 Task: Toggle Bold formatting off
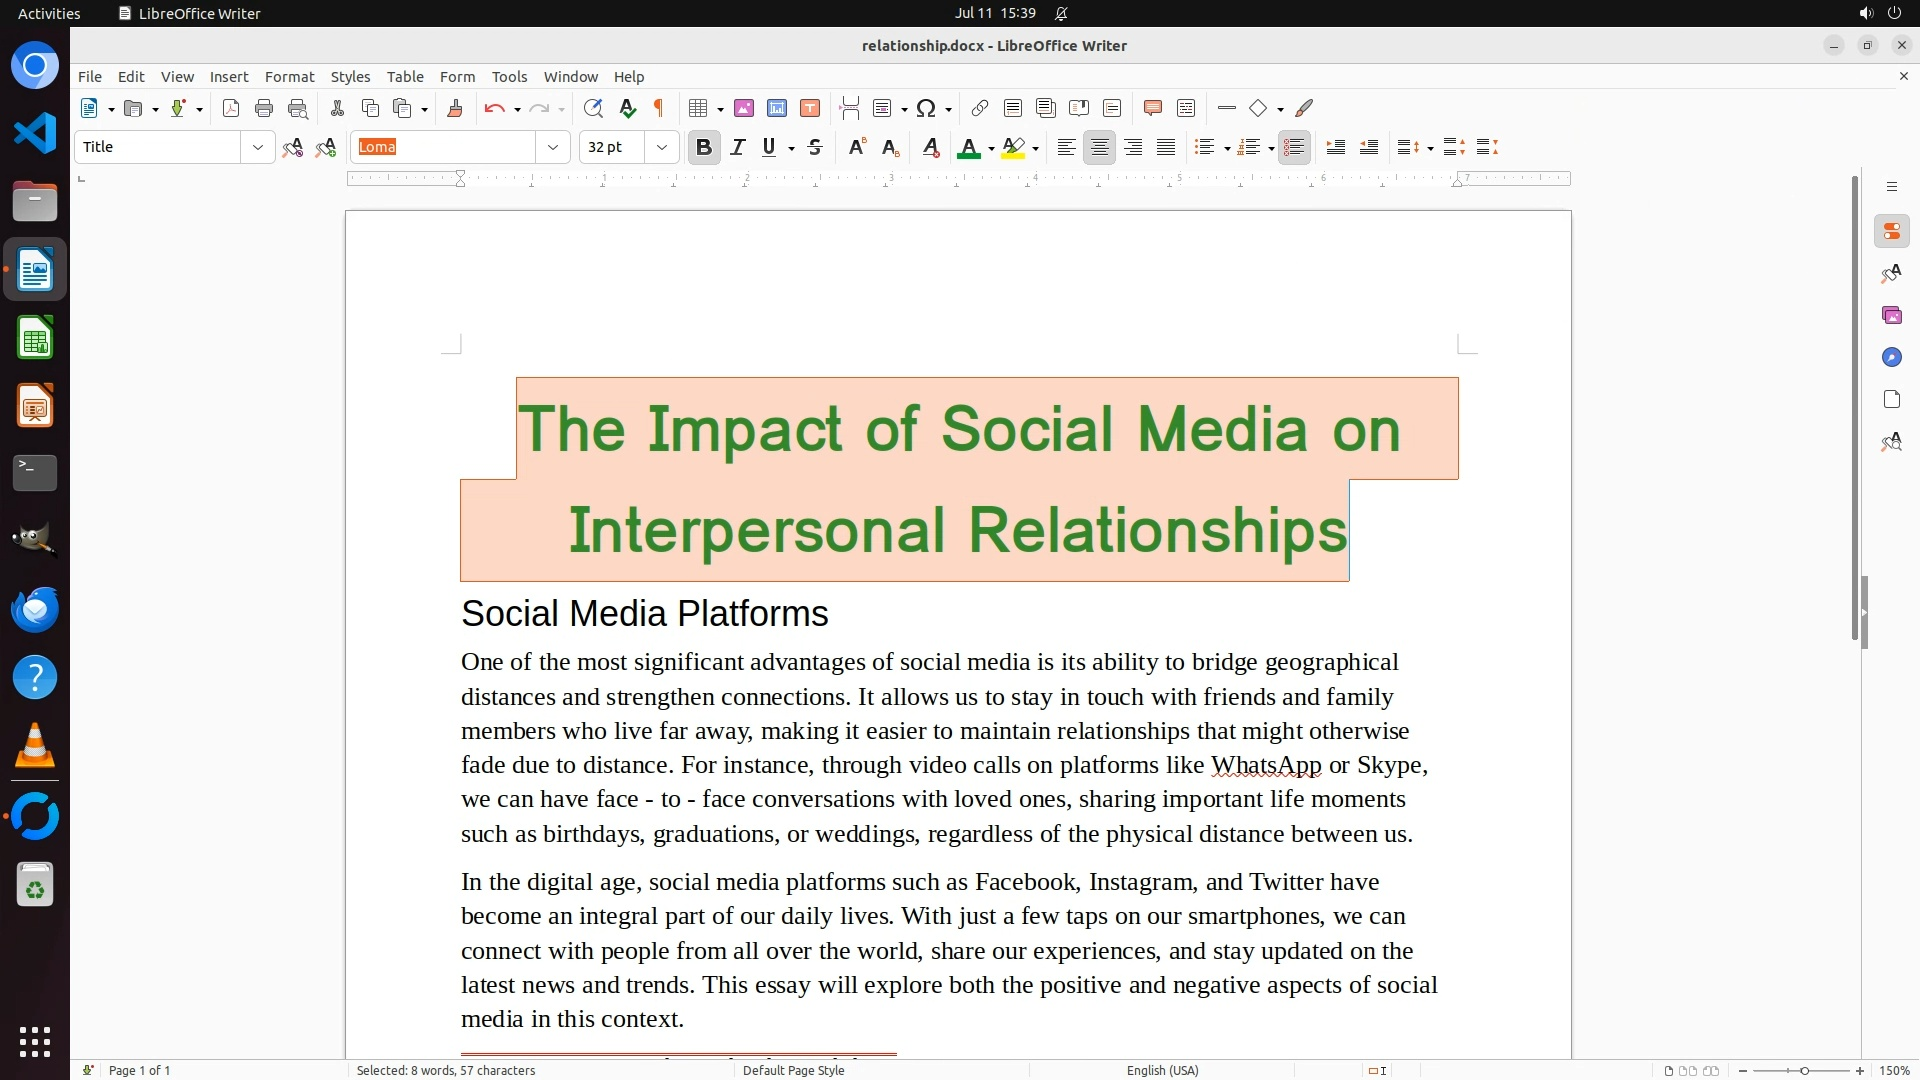(704, 147)
